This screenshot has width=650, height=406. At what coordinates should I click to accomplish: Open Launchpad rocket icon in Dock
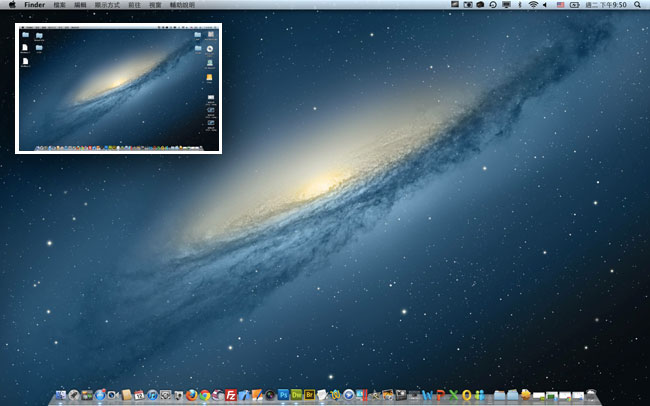[x=74, y=395]
